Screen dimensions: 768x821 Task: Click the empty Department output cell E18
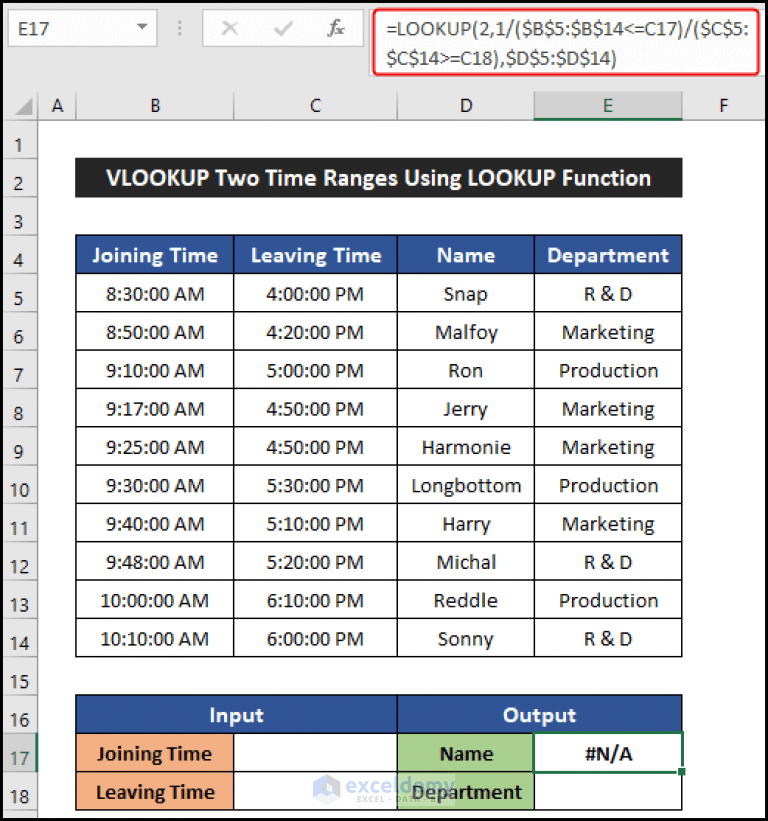coord(608,791)
